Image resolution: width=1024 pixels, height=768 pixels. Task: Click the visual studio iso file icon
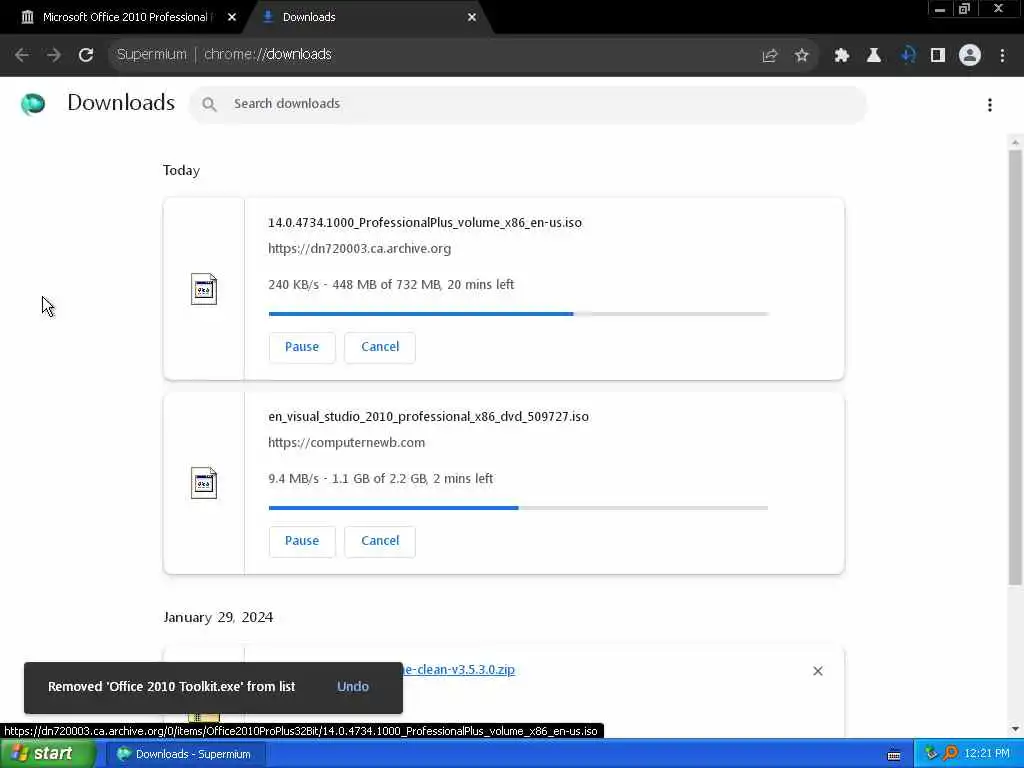tap(204, 483)
